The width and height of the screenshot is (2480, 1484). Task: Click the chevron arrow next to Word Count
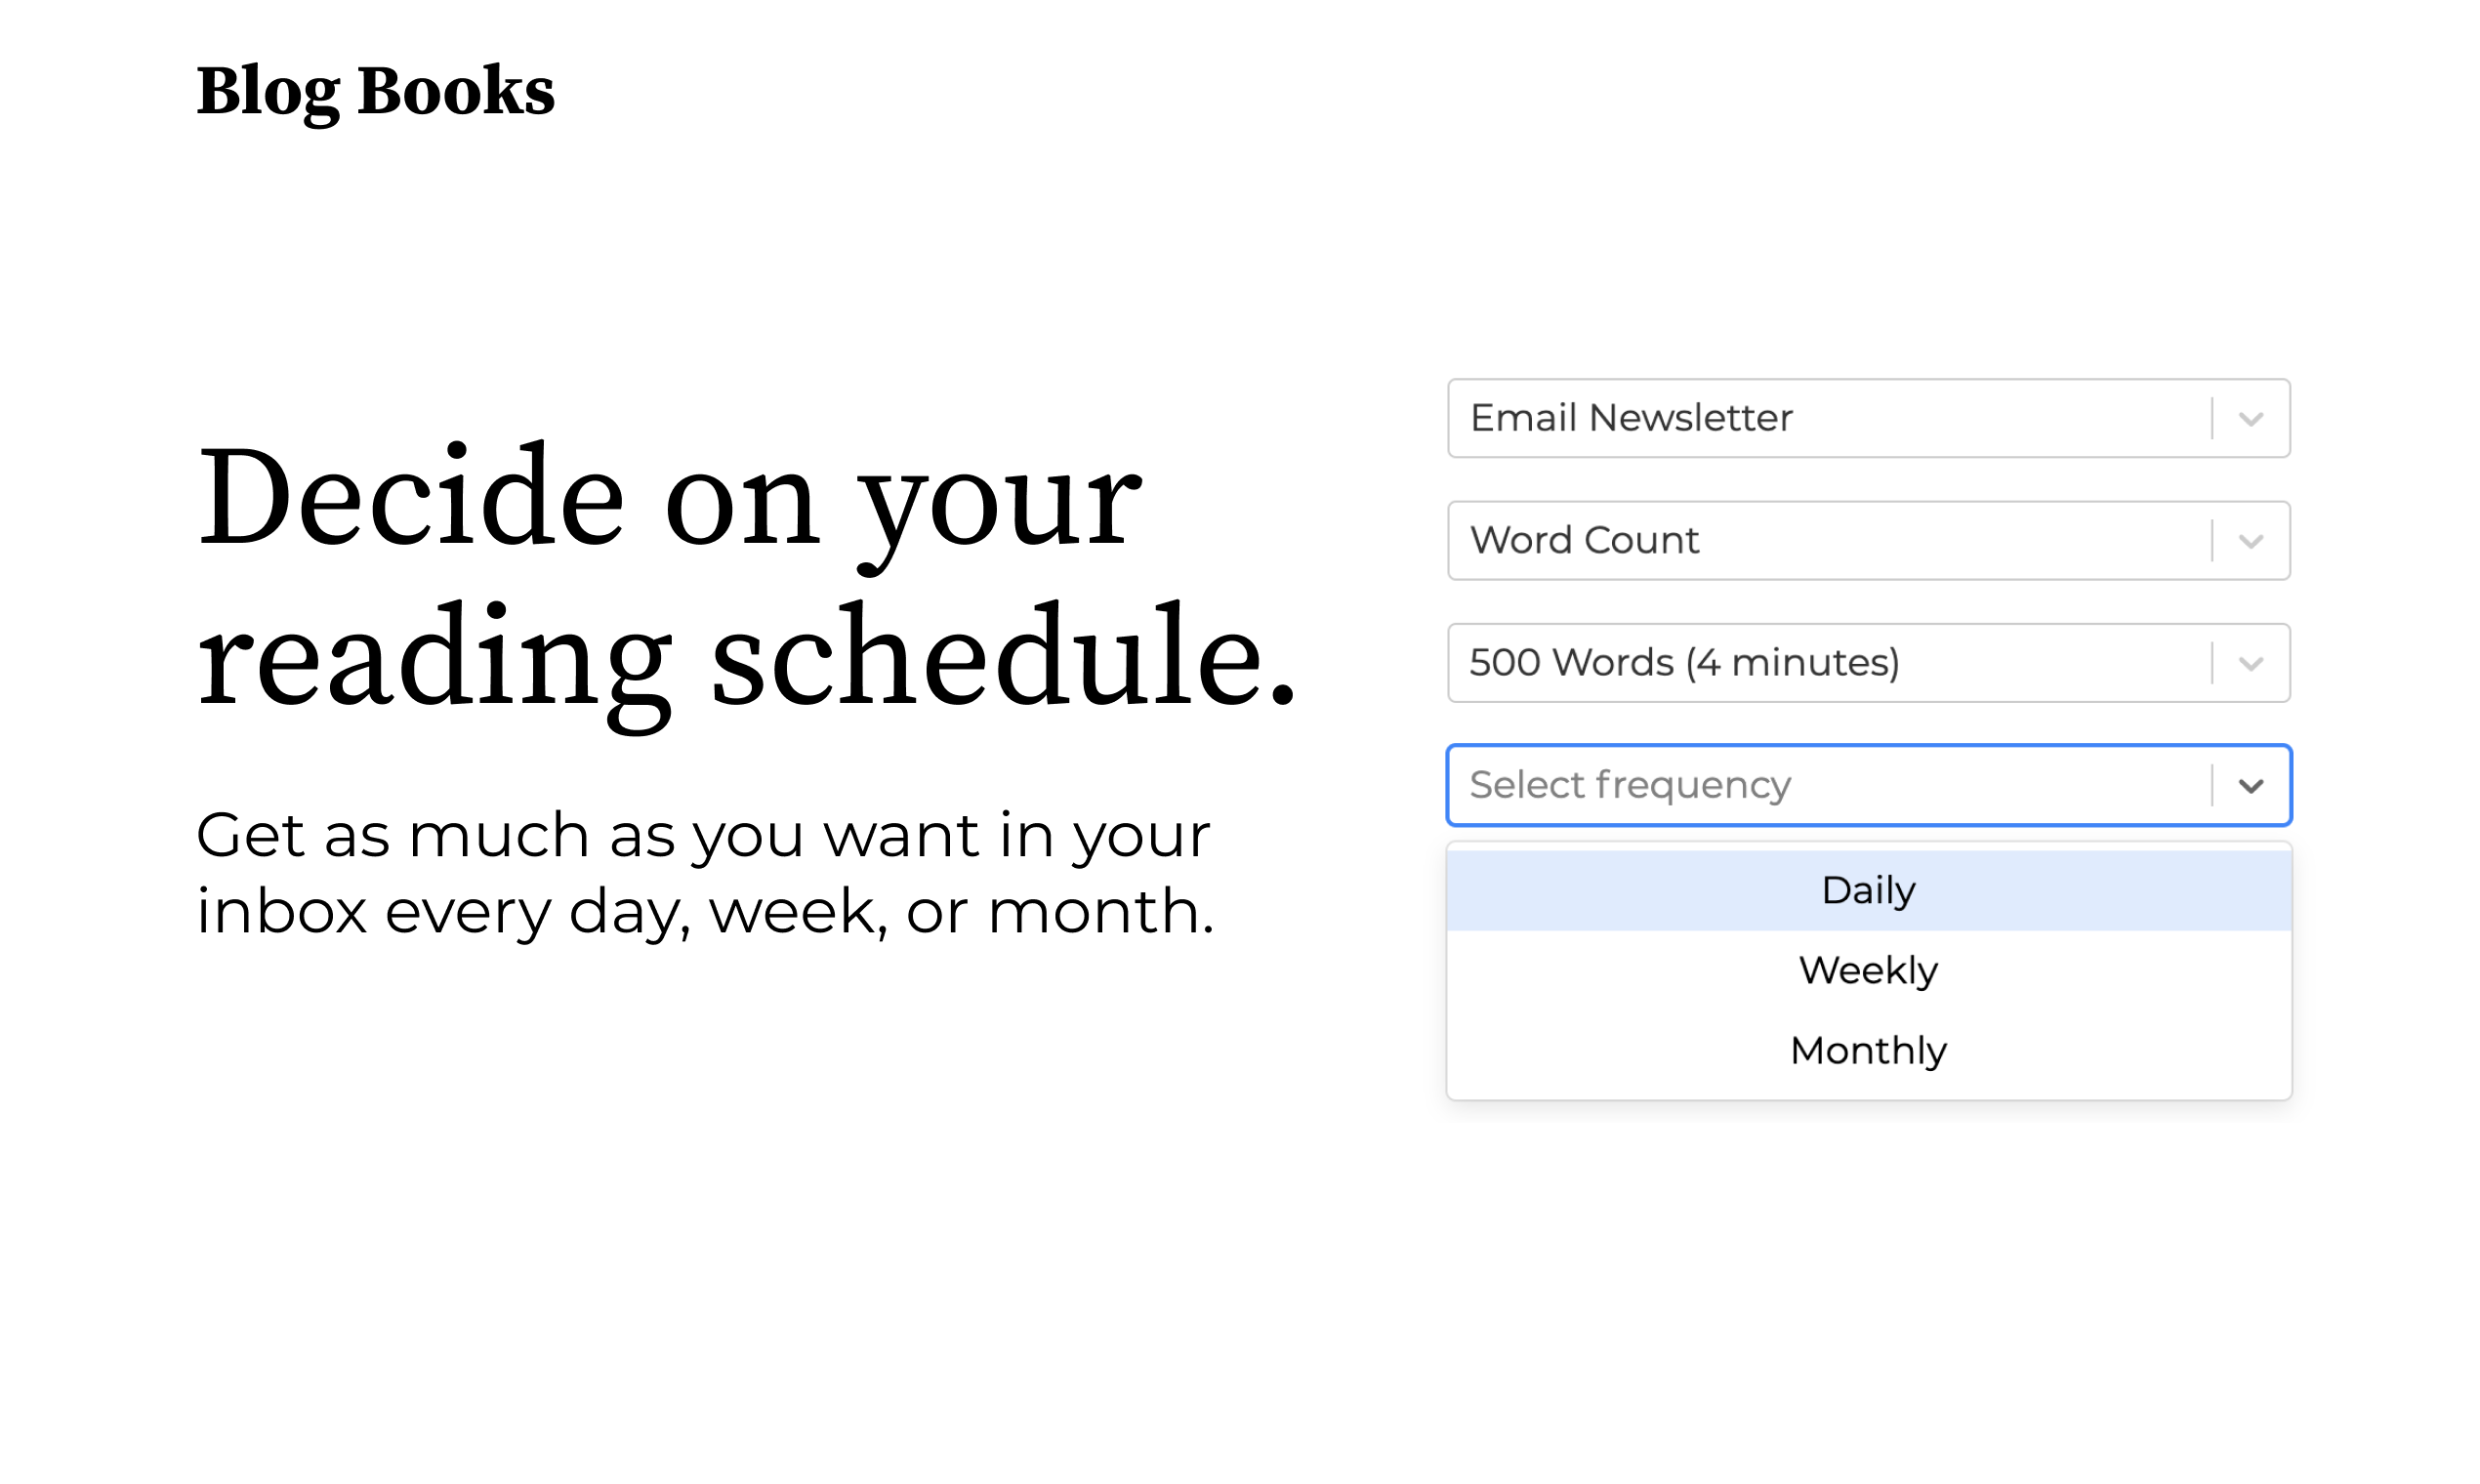(2250, 542)
